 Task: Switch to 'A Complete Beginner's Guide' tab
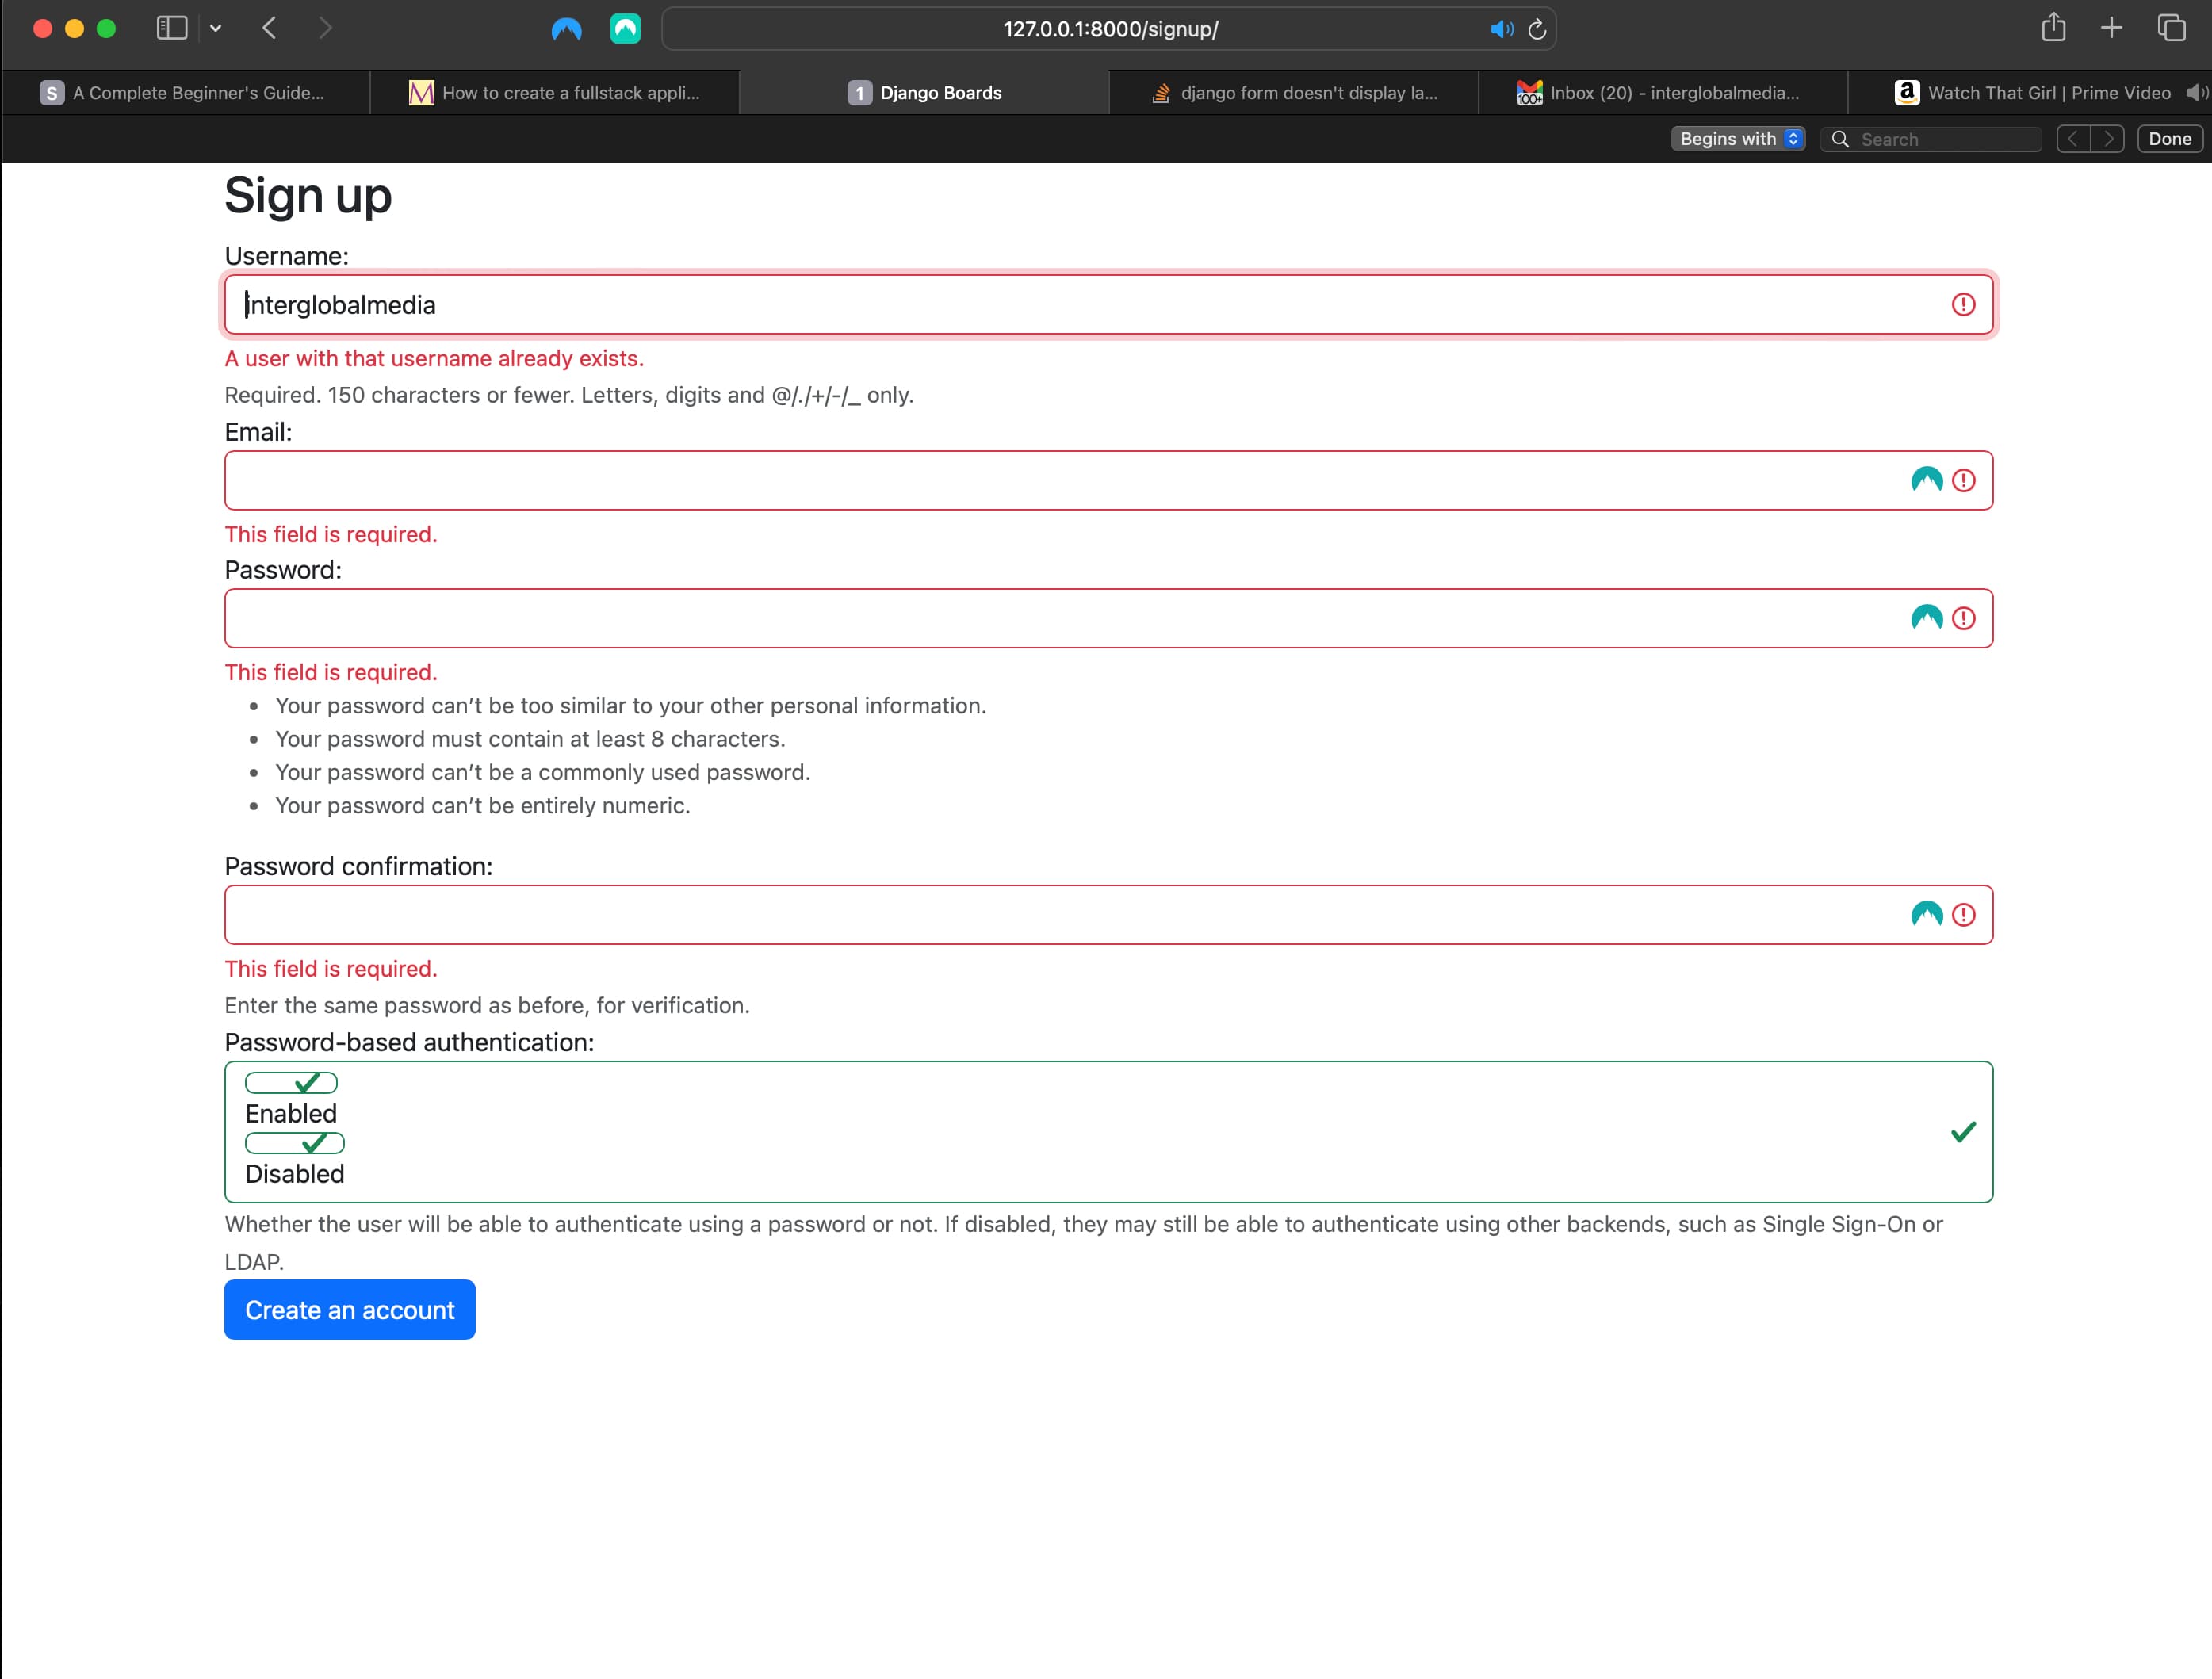coord(185,93)
